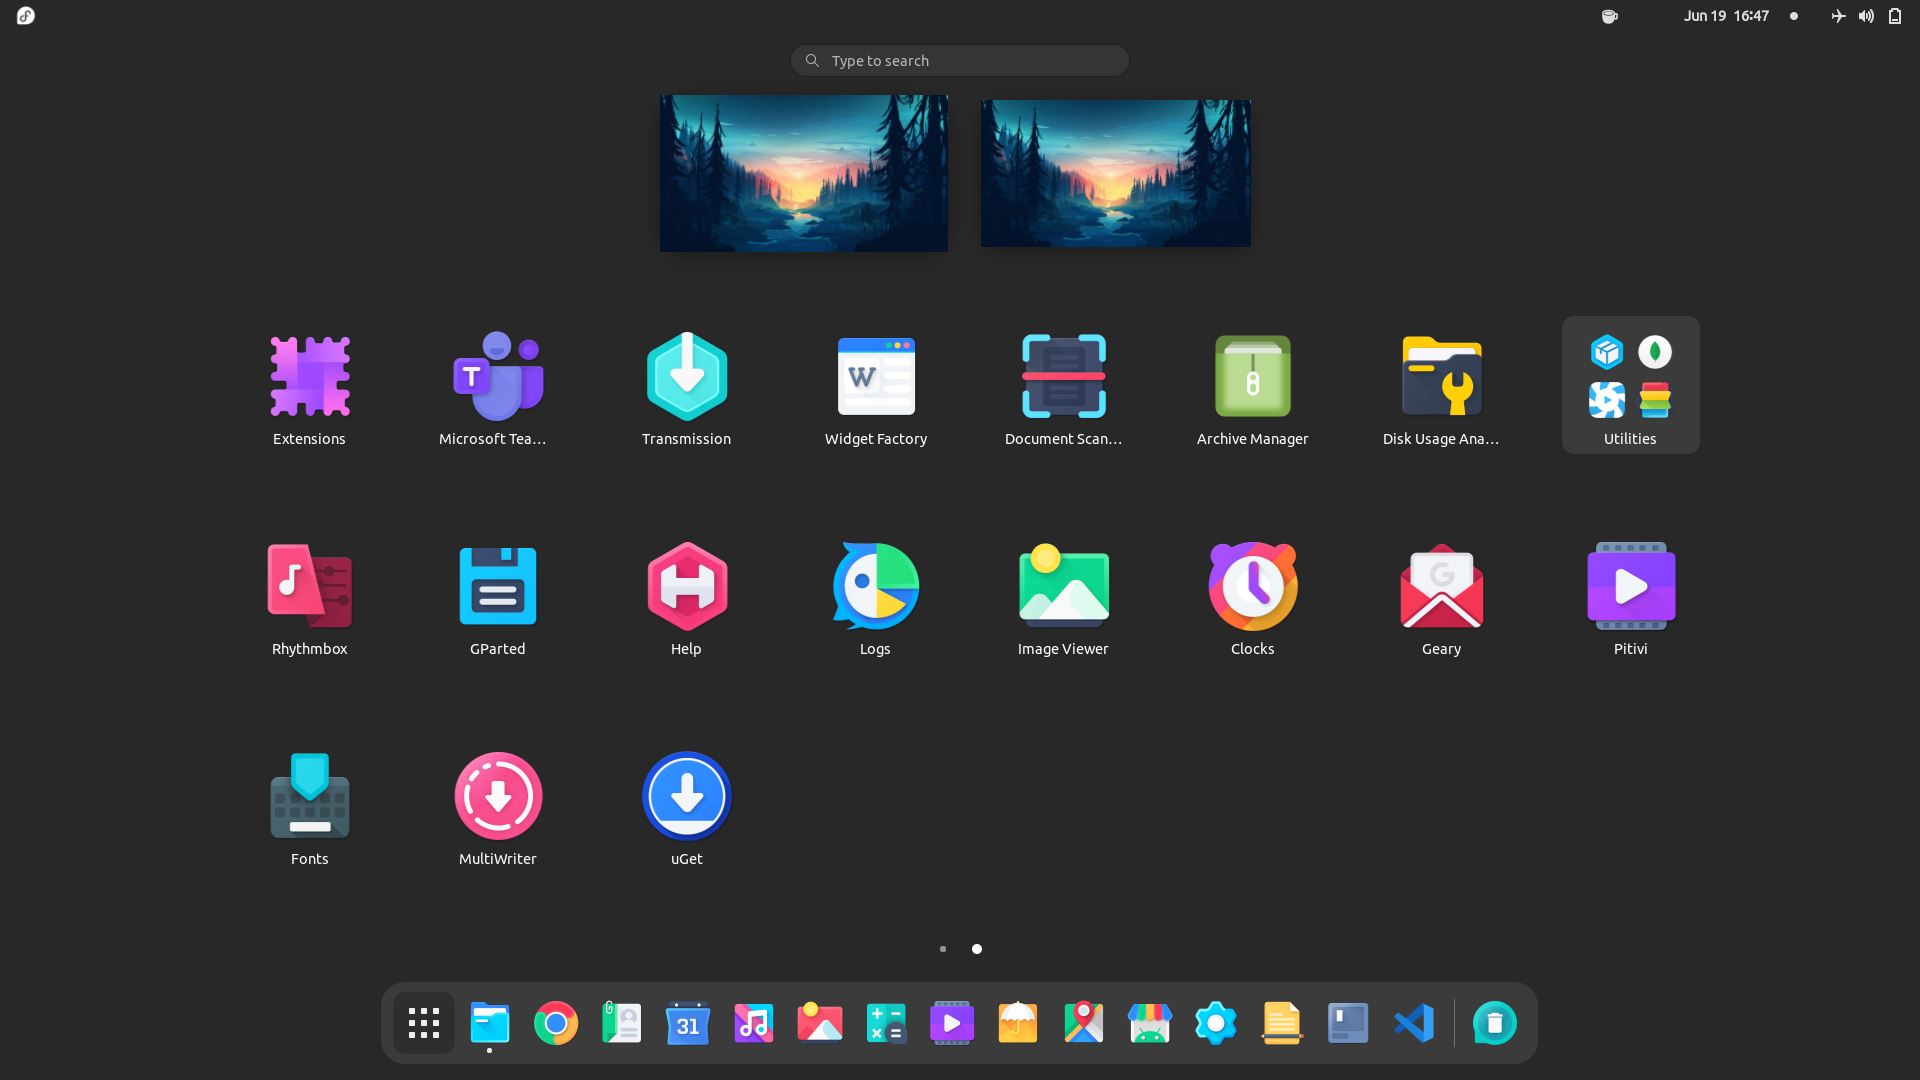Launch Chrome from the dock
1920x1080 pixels.
[x=556, y=1023]
